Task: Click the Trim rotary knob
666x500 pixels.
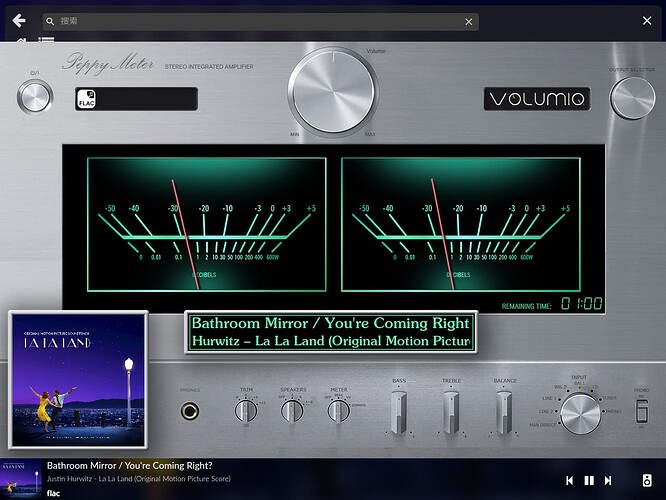Action: (x=246, y=410)
